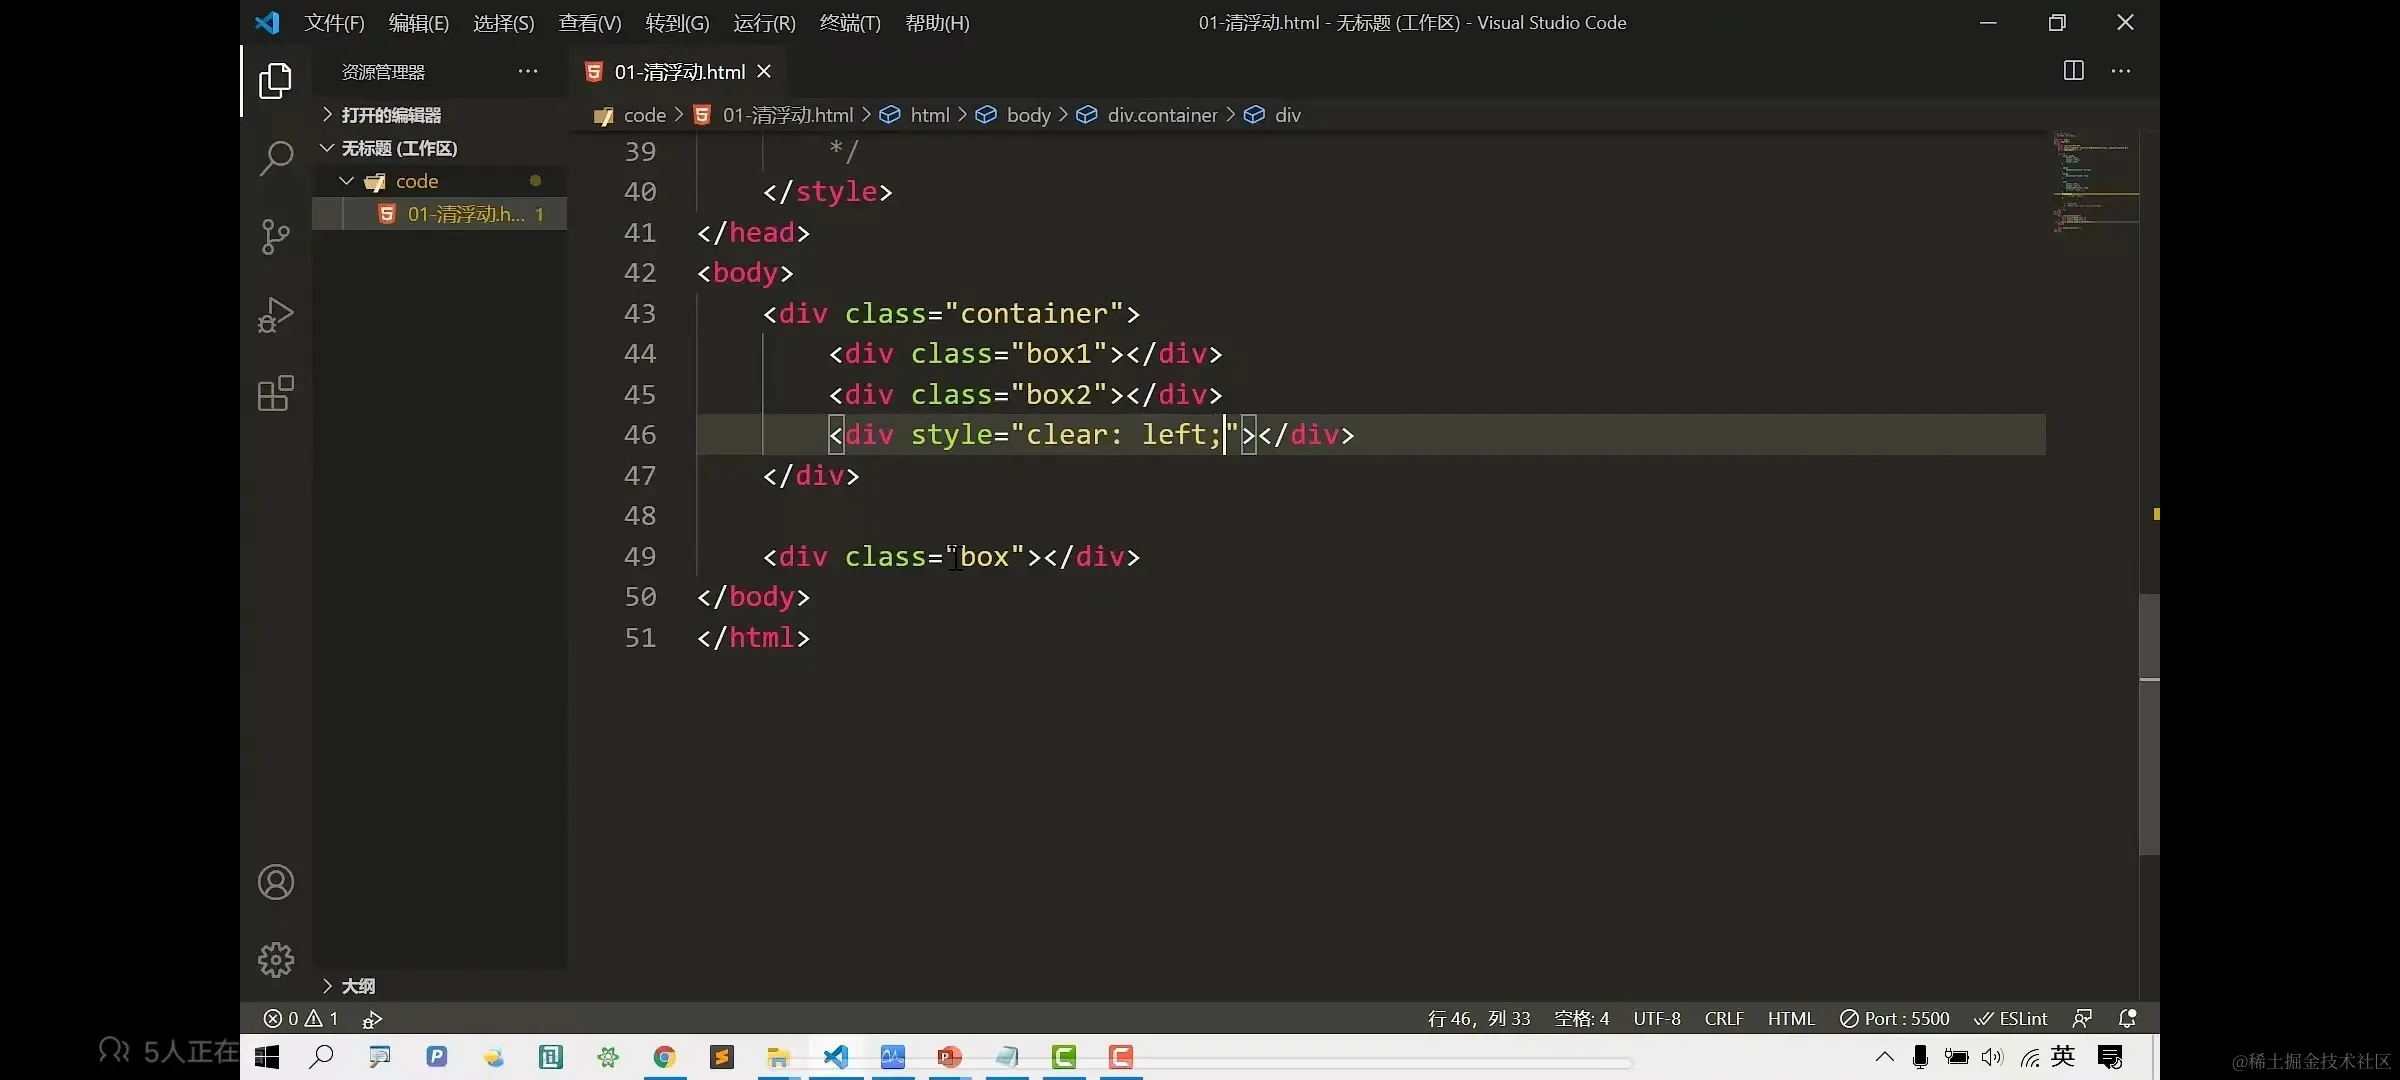Click div.container in the breadcrumb
This screenshot has width=2400, height=1080.
pyautogui.click(x=1161, y=115)
